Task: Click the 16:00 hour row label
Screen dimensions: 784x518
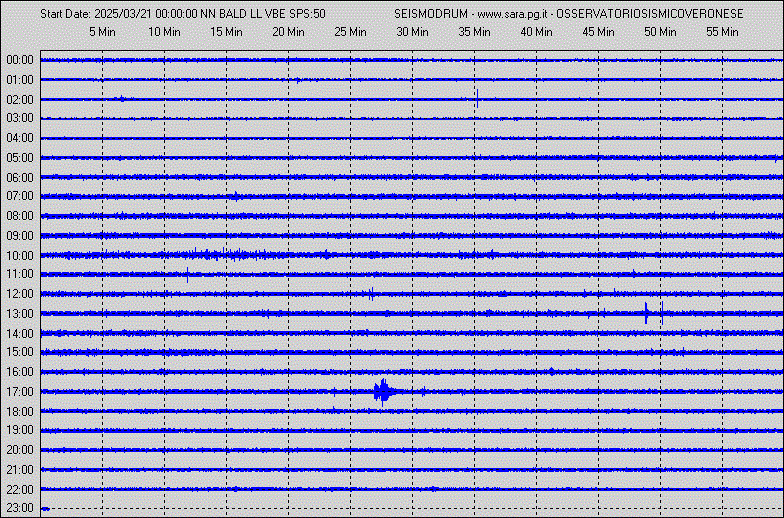Action: tap(20, 372)
